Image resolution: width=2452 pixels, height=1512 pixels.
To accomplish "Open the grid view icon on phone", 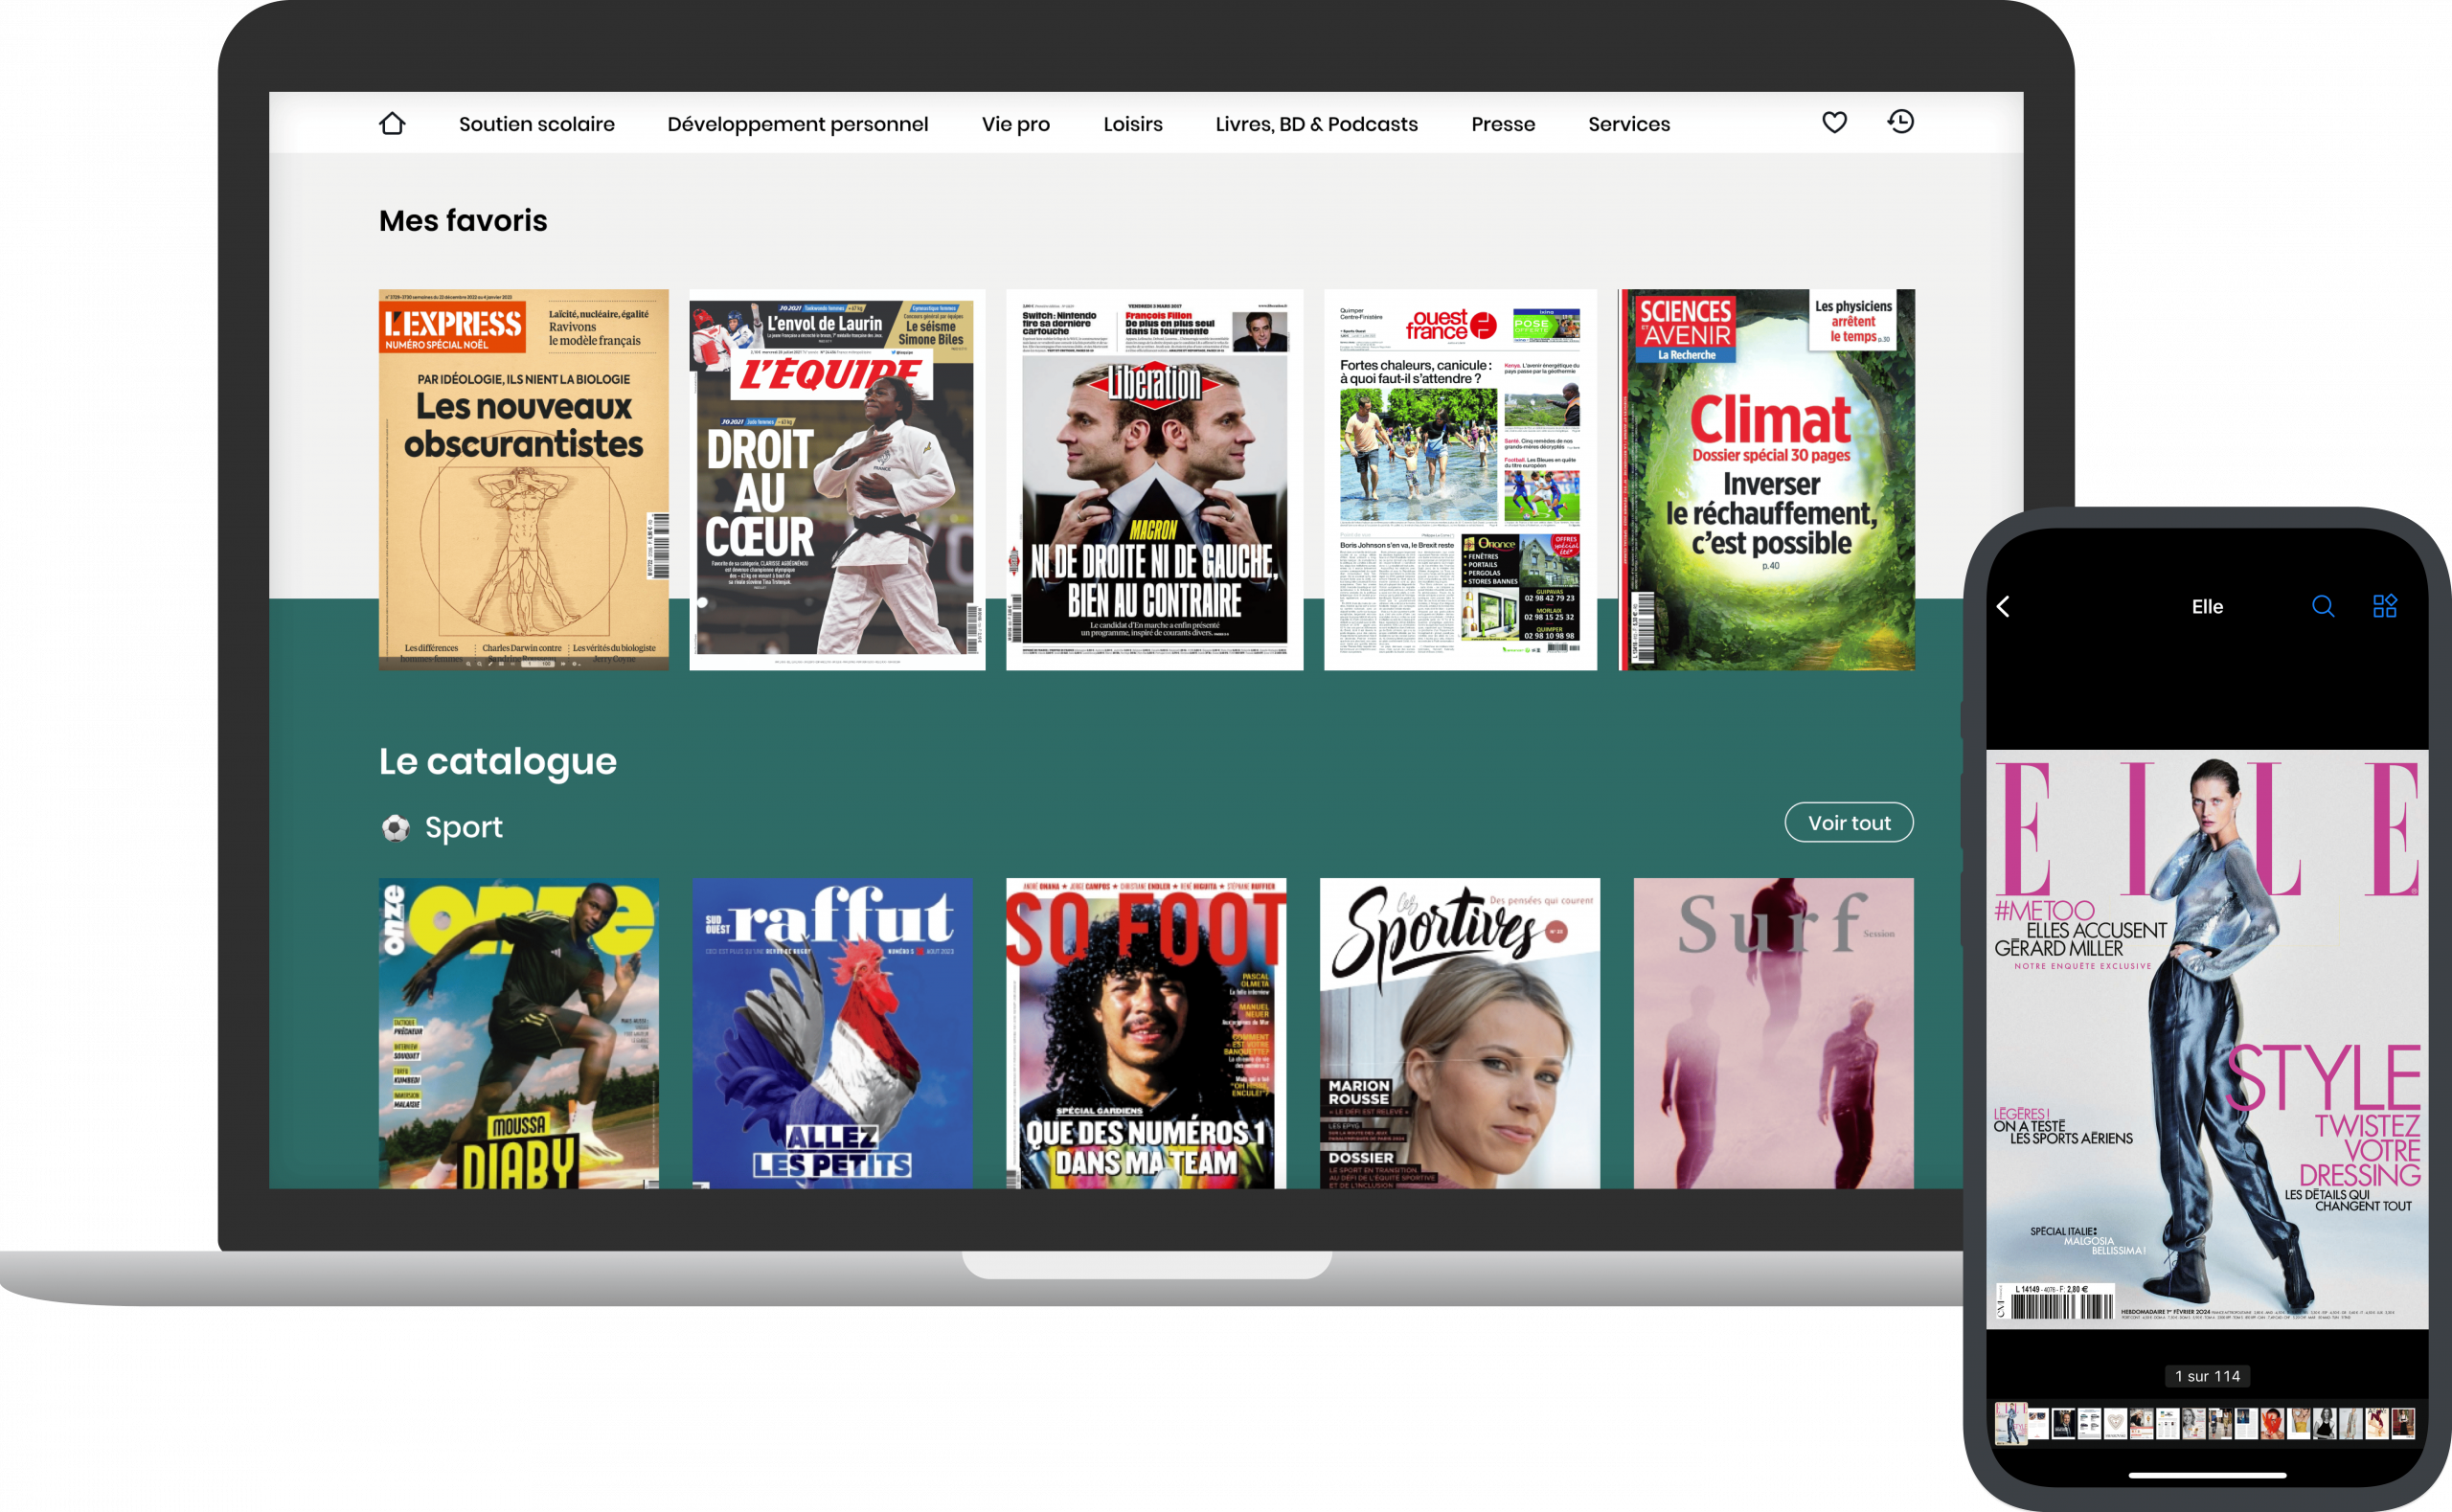I will click(2384, 606).
